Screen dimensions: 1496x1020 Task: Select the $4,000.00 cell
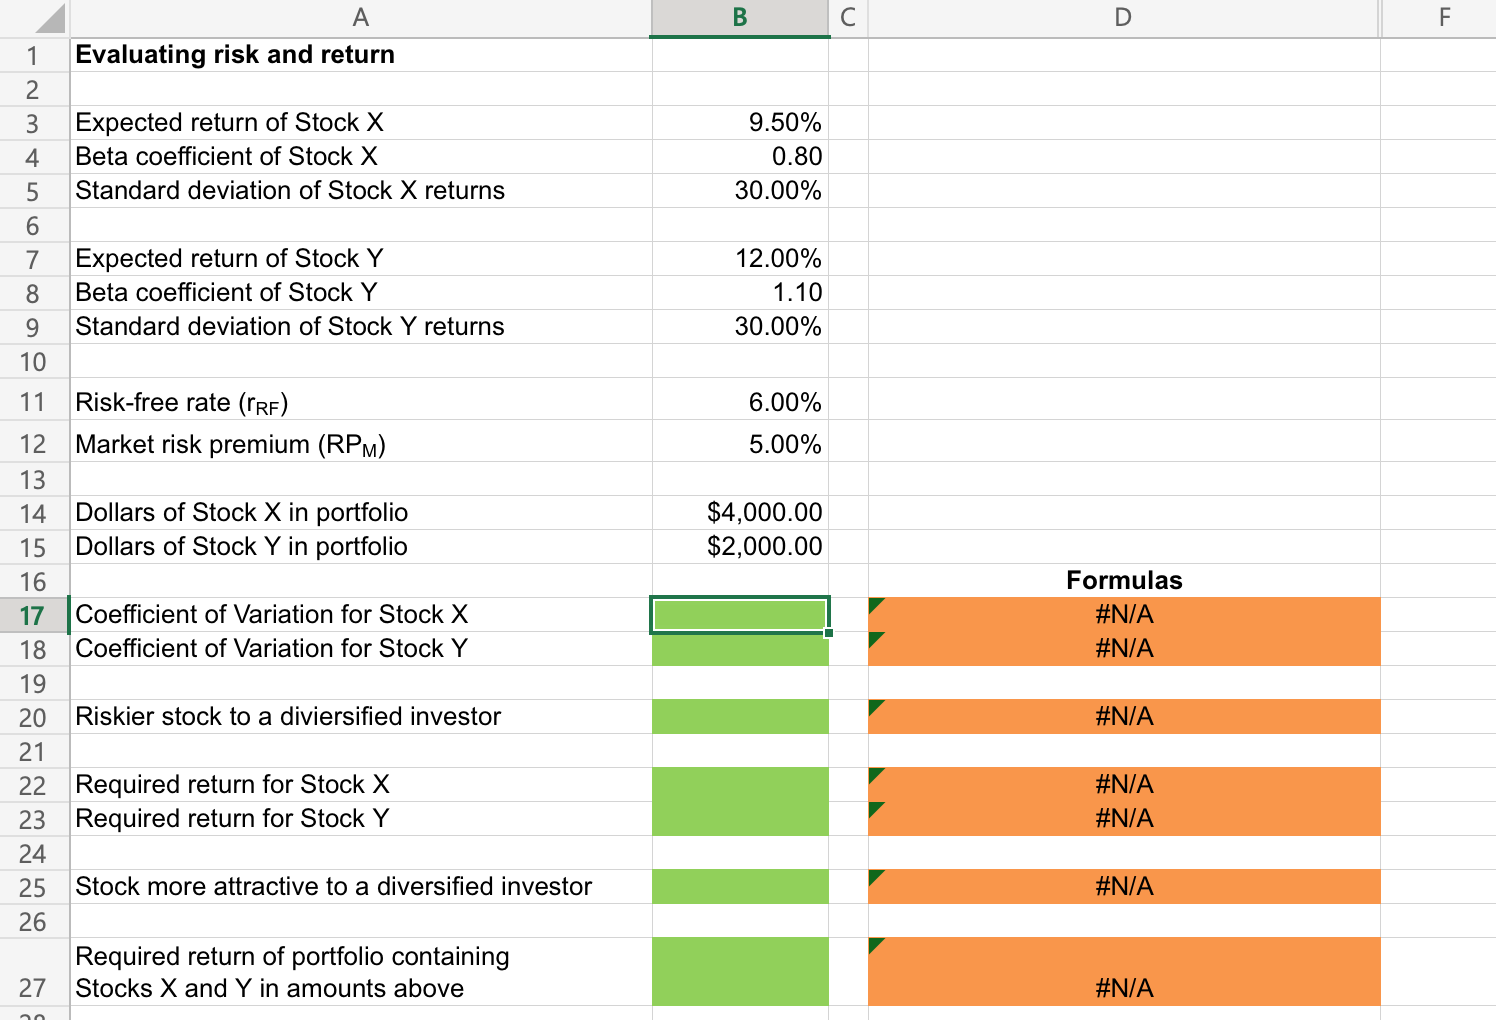click(740, 513)
